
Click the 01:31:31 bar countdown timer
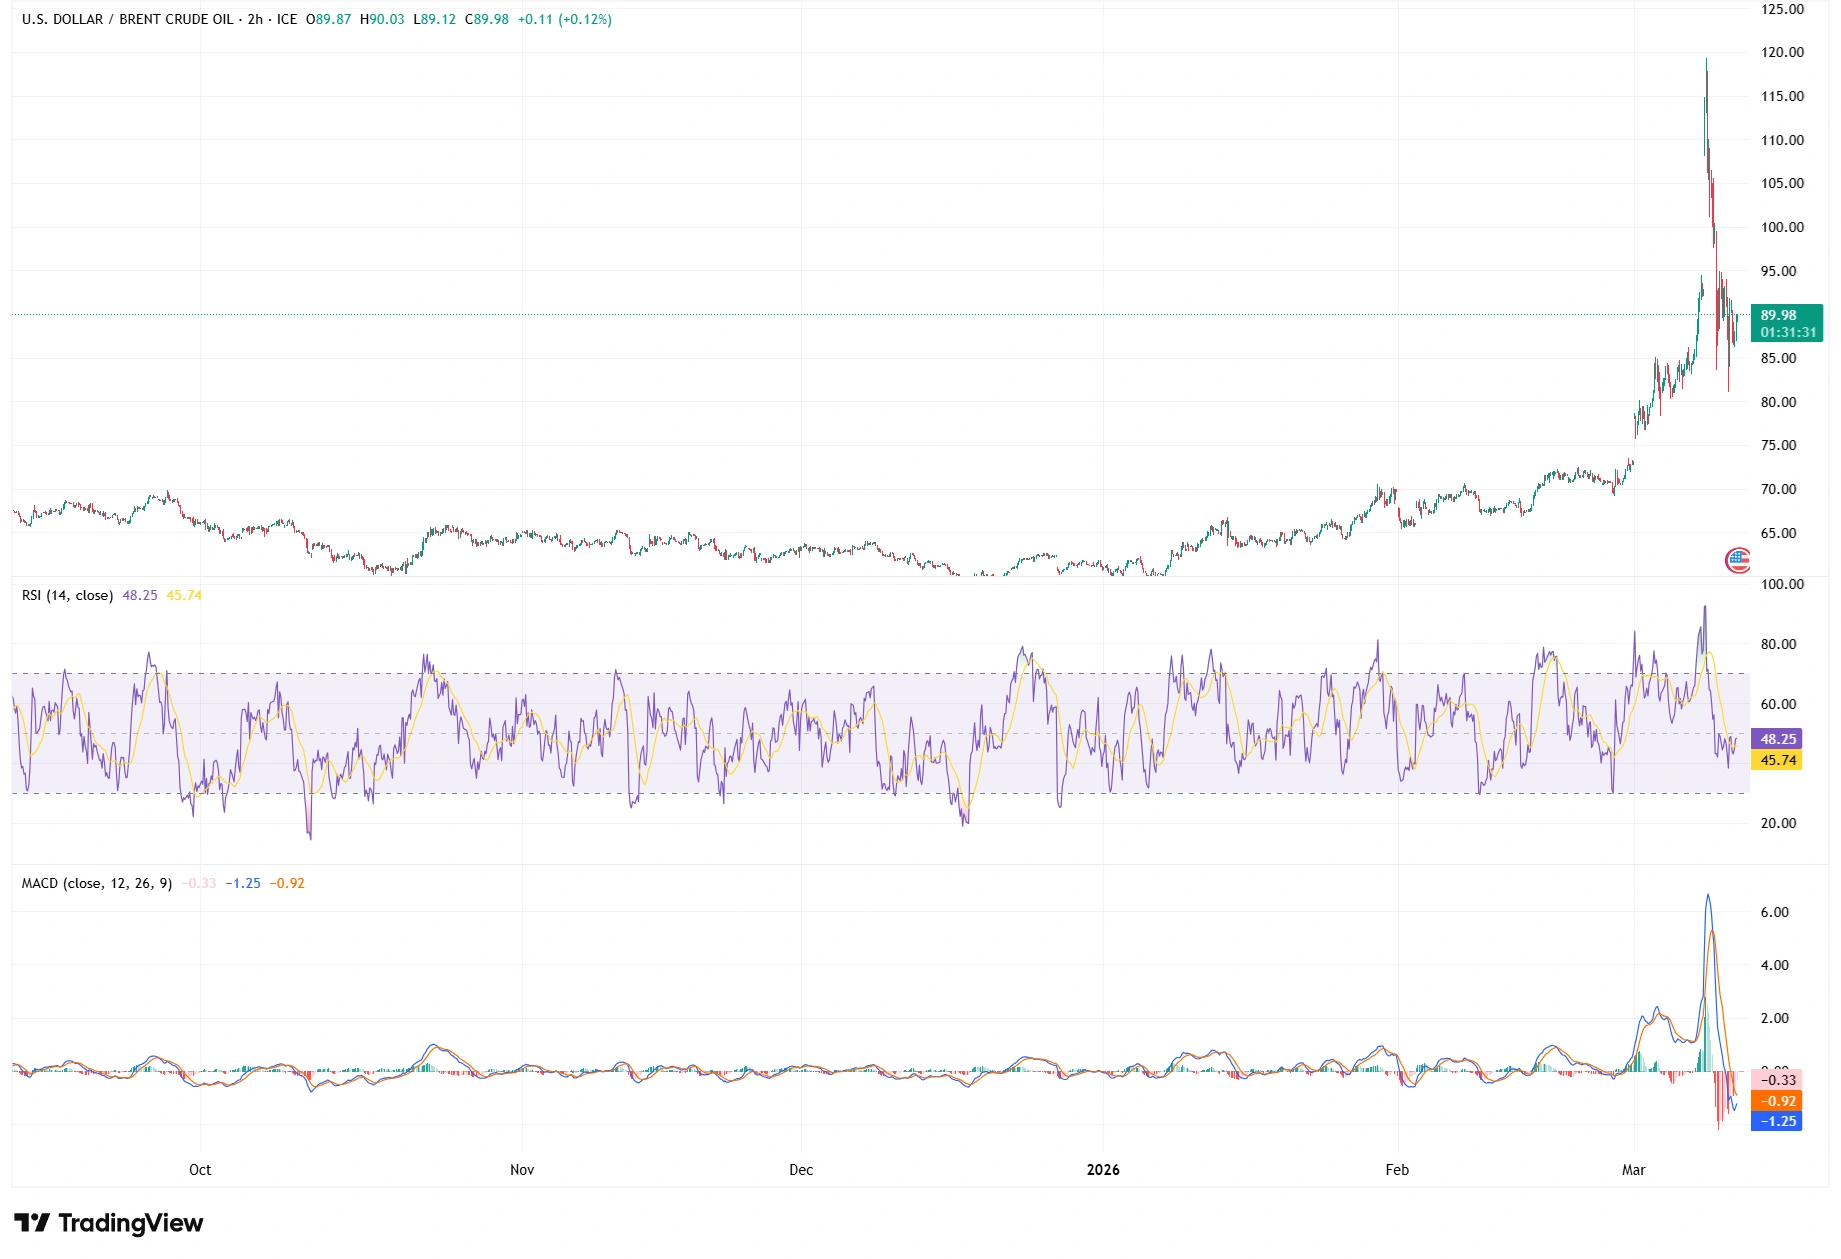coord(1788,332)
